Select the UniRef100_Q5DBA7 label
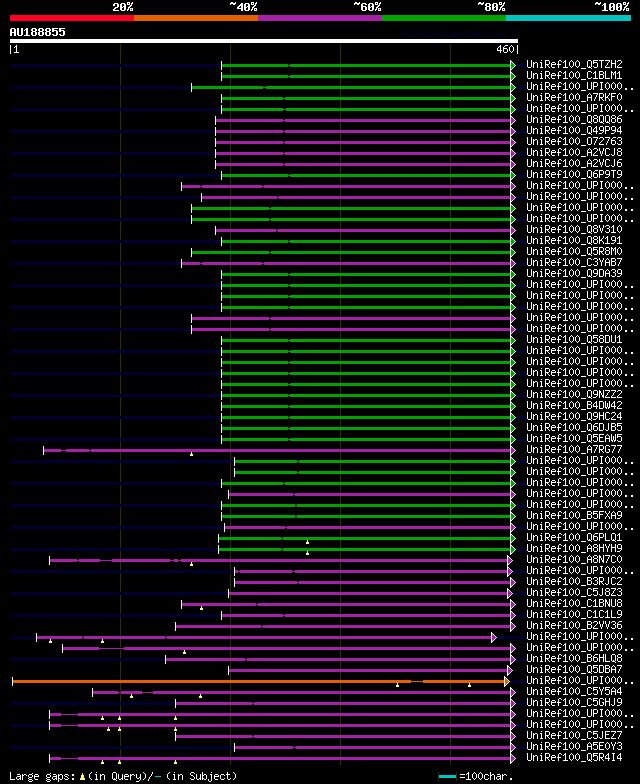Screen dimensions: 640x784 (574, 669)
